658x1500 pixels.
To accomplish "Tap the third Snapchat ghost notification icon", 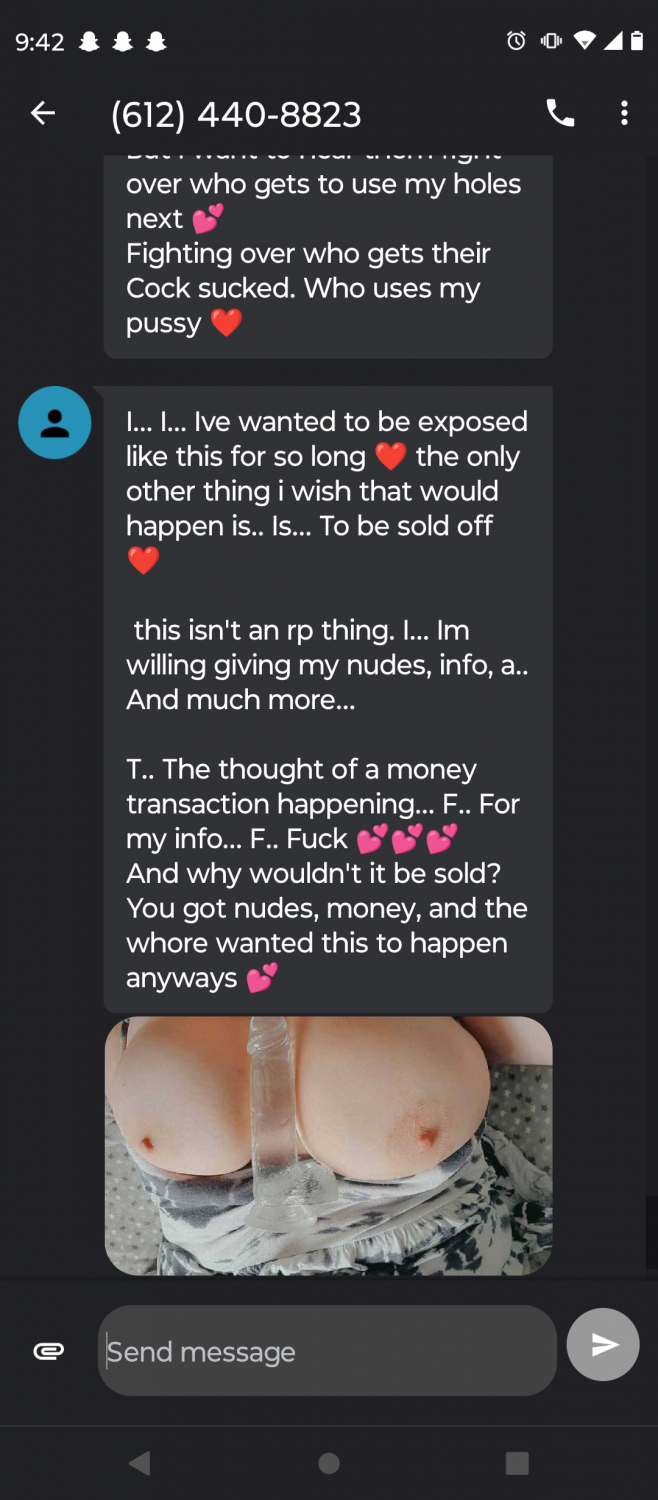I will coord(155,42).
